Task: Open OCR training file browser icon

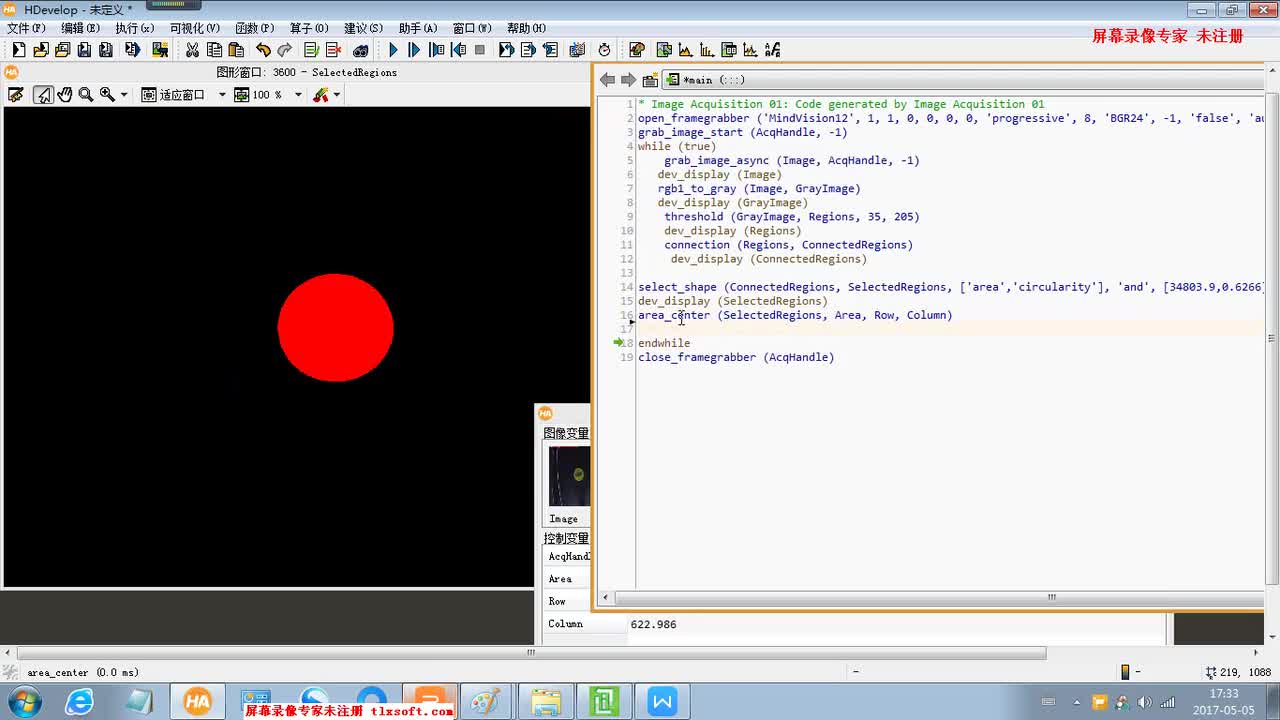Action: (772, 50)
